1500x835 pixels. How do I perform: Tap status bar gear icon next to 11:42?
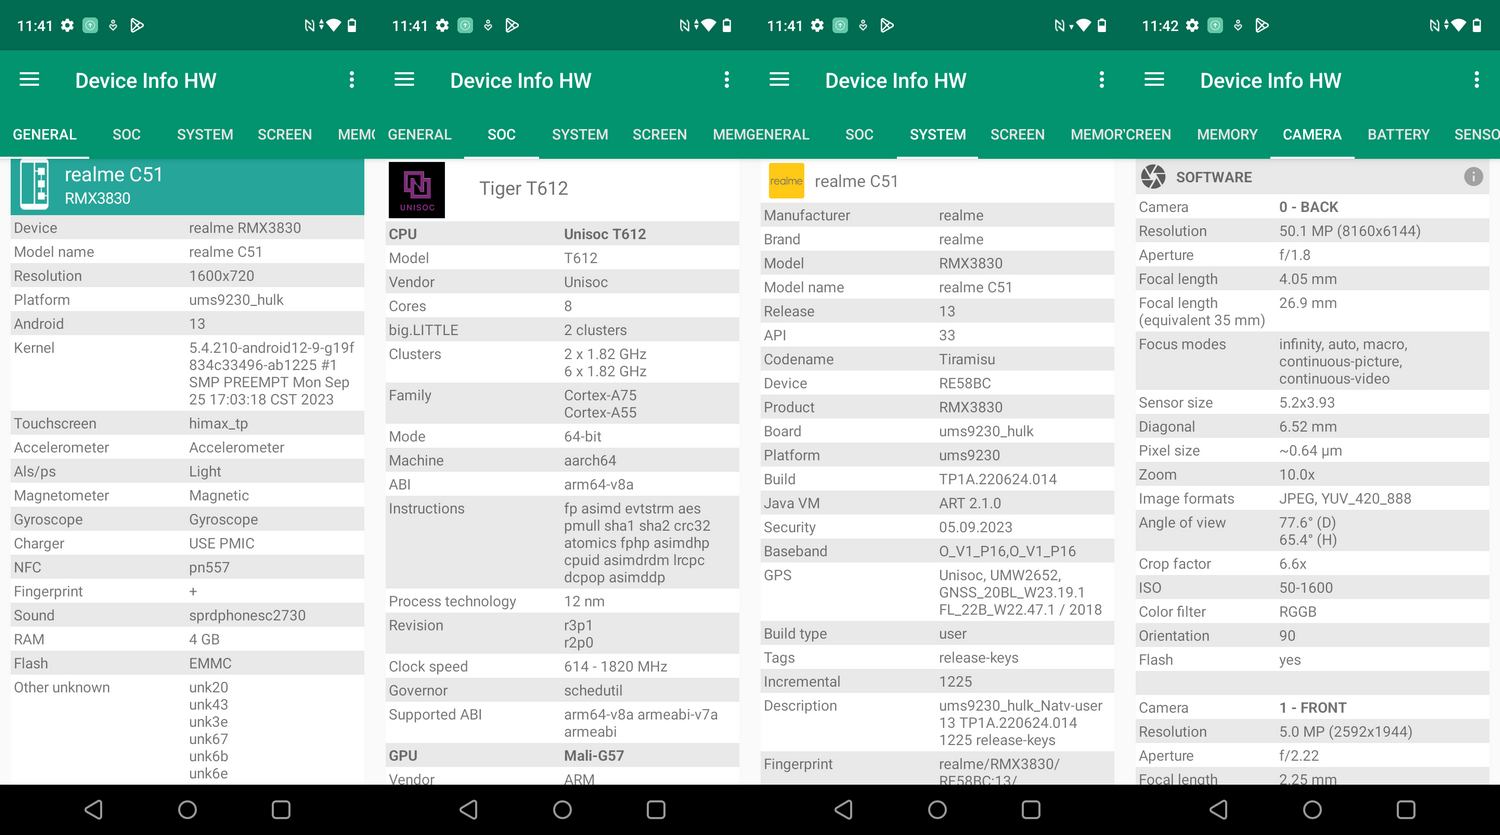(x=1192, y=25)
